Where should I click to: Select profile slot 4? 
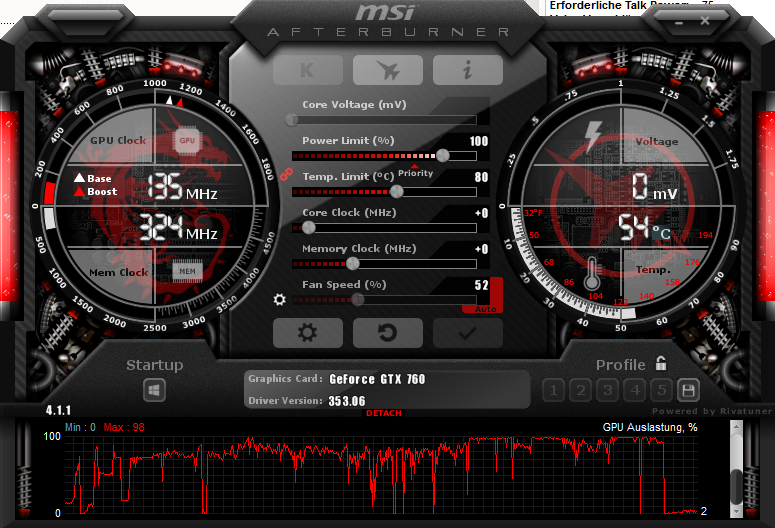click(x=635, y=391)
